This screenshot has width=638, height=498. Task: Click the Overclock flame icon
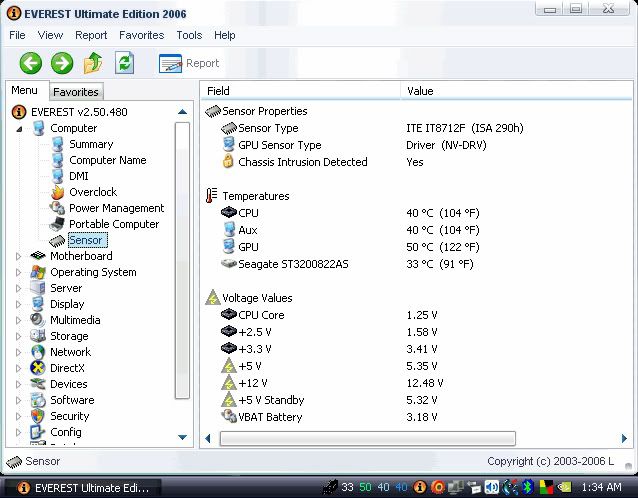58,192
